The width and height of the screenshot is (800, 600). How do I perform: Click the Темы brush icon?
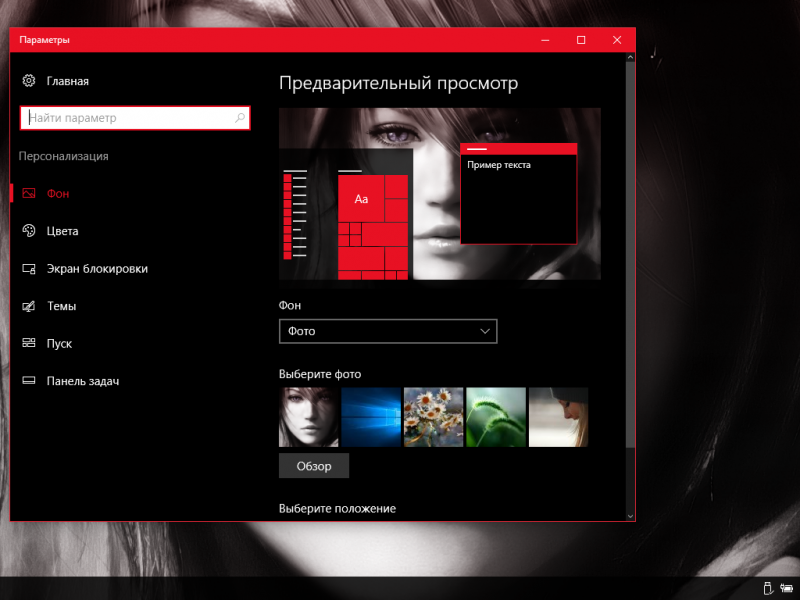point(29,306)
